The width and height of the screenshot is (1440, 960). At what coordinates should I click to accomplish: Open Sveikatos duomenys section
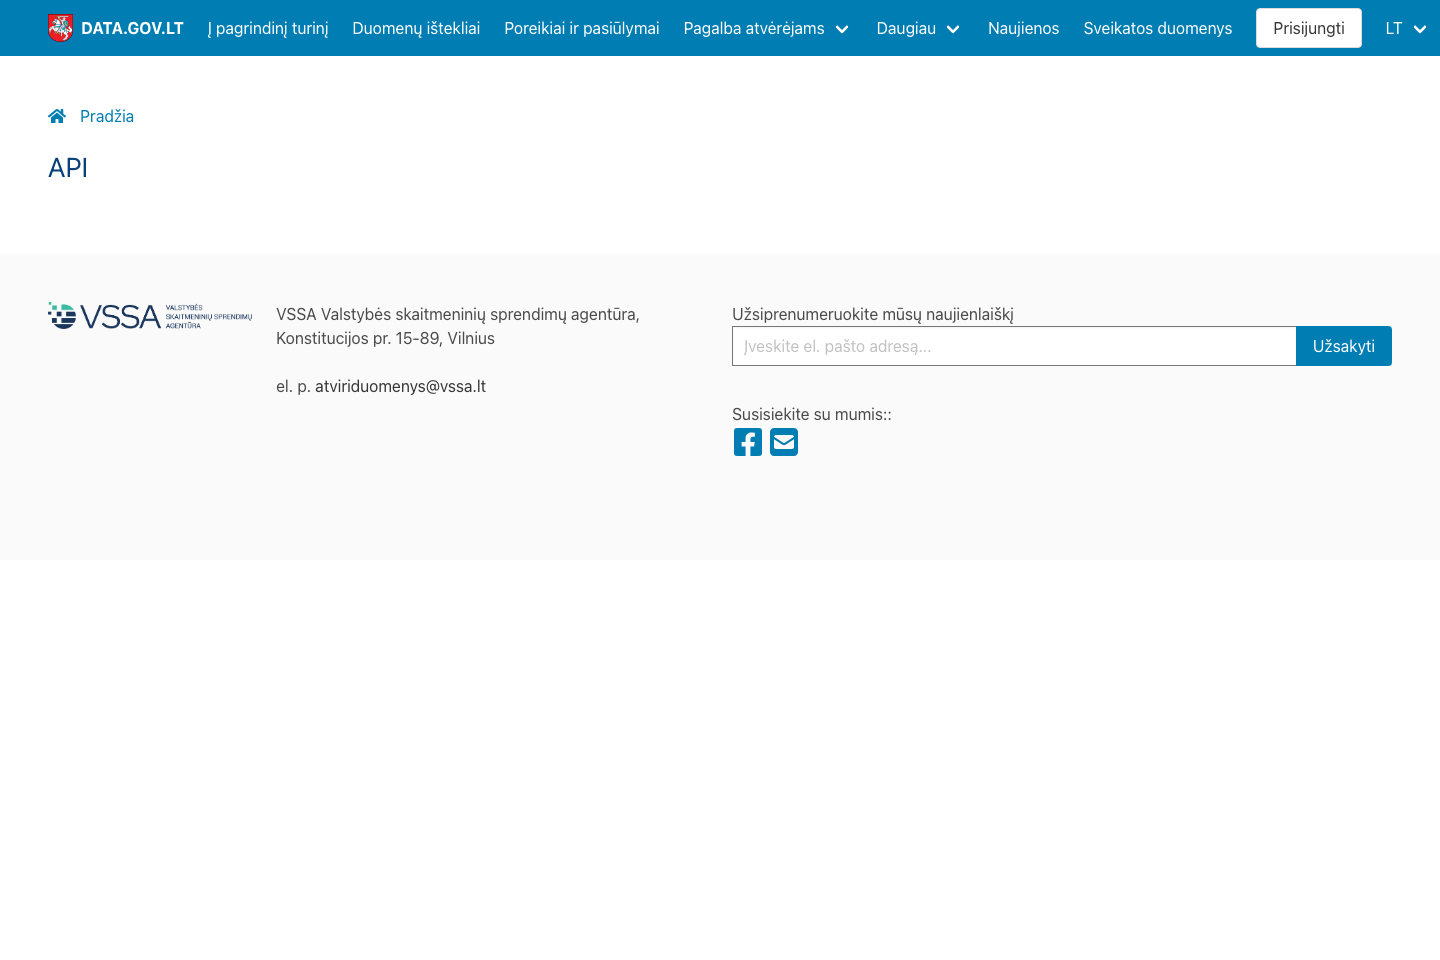point(1158,28)
